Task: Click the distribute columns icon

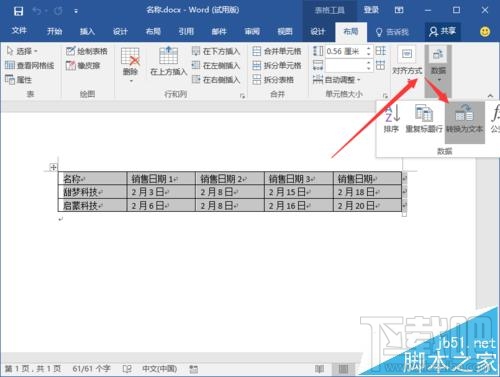Action: 380,65
